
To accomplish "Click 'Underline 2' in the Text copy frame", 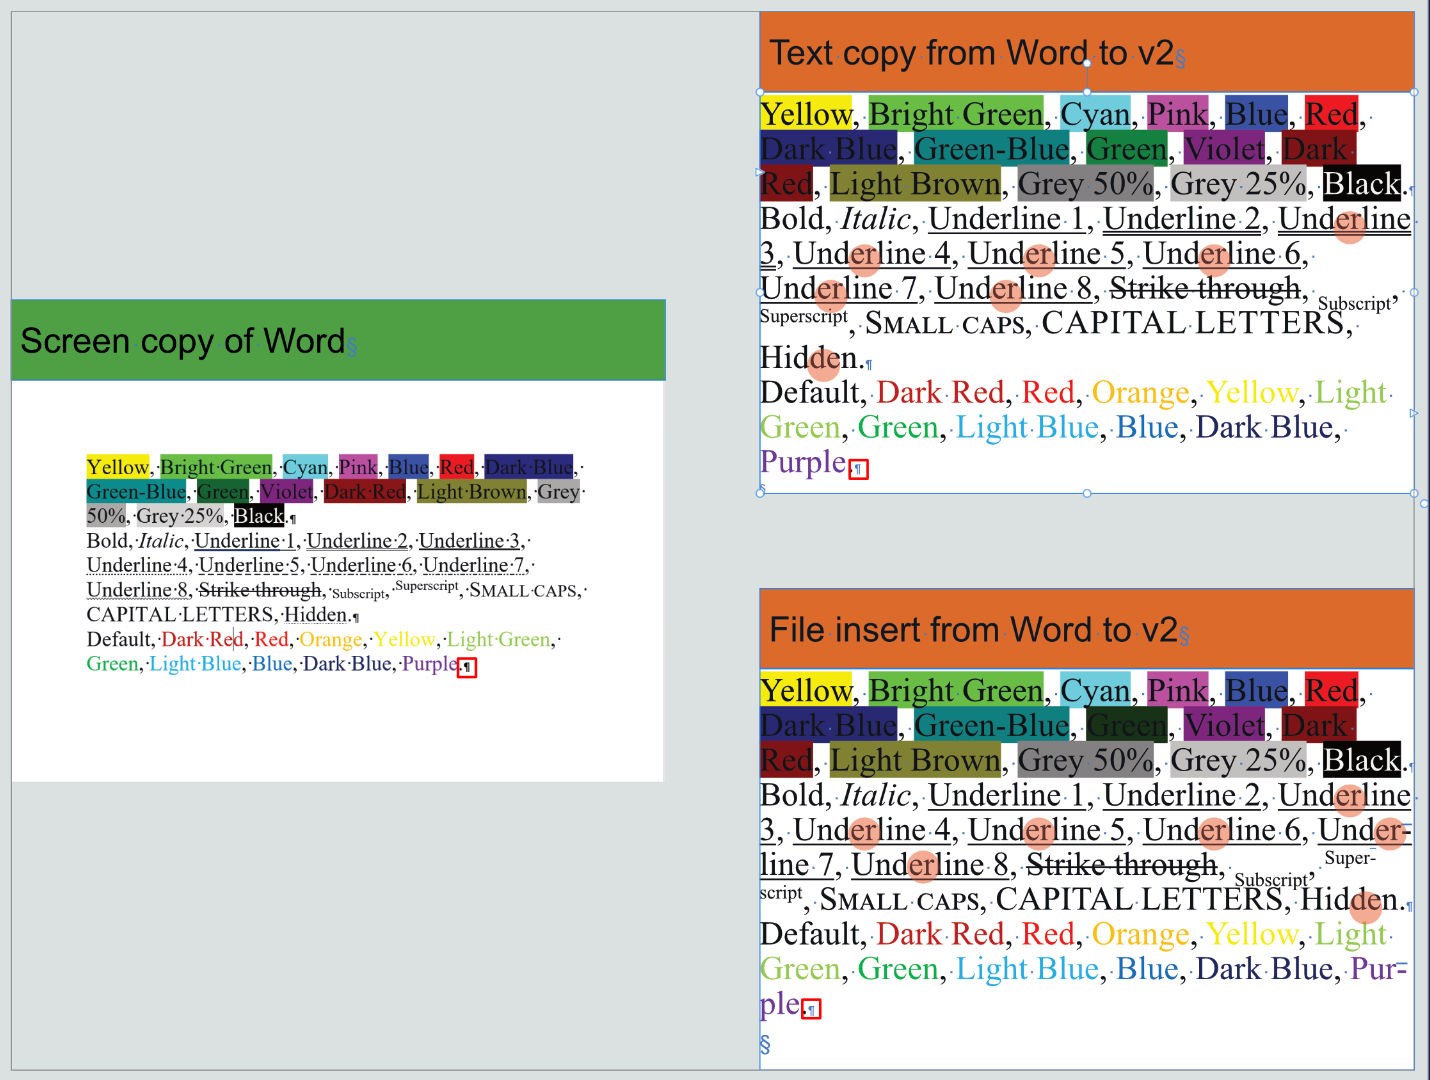I will [x=1182, y=219].
